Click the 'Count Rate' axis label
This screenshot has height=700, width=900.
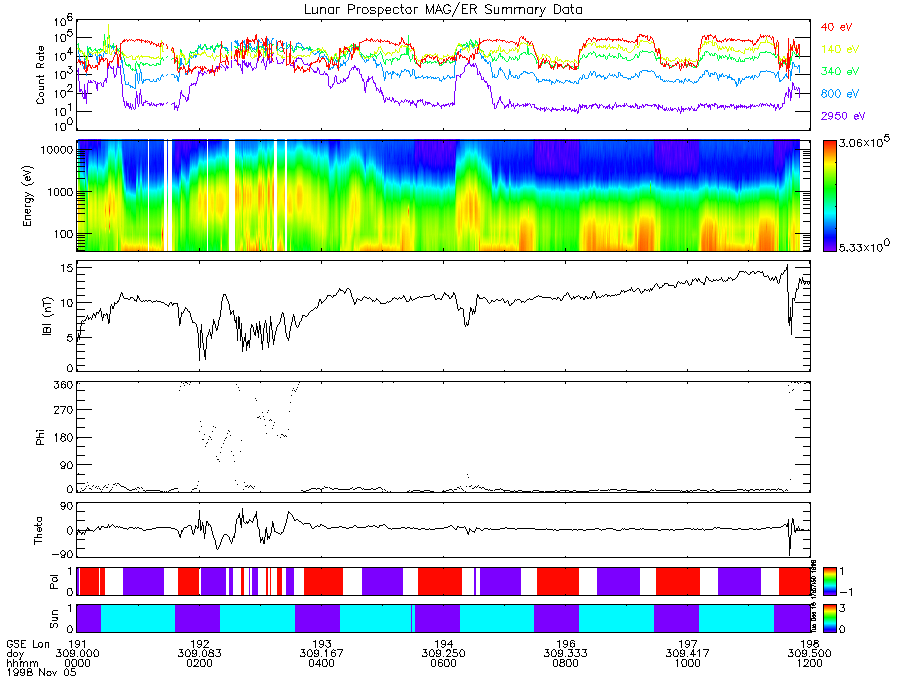pyautogui.click(x=40, y=75)
